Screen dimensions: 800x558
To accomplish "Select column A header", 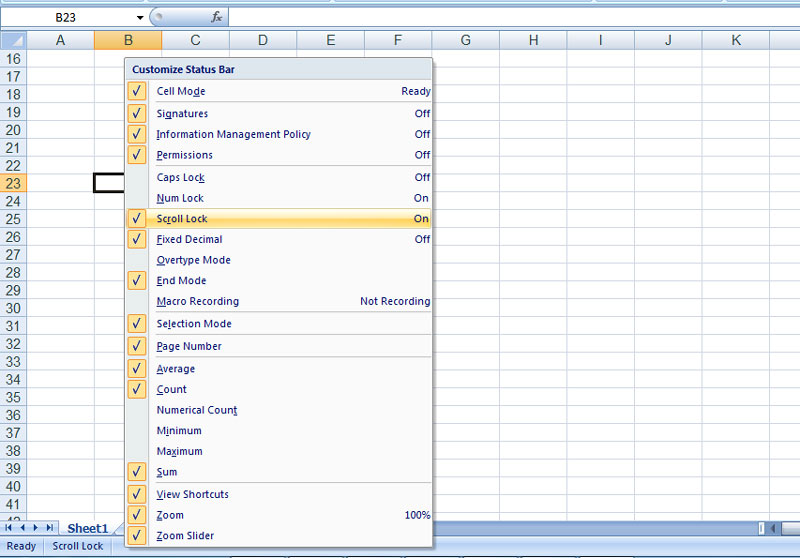I will 60,40.
